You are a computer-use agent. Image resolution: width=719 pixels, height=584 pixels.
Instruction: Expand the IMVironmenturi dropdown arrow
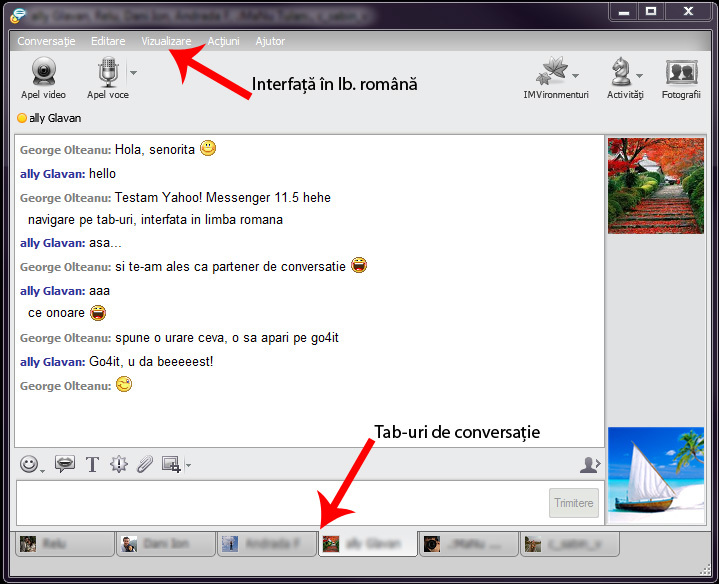coord(575,75)
